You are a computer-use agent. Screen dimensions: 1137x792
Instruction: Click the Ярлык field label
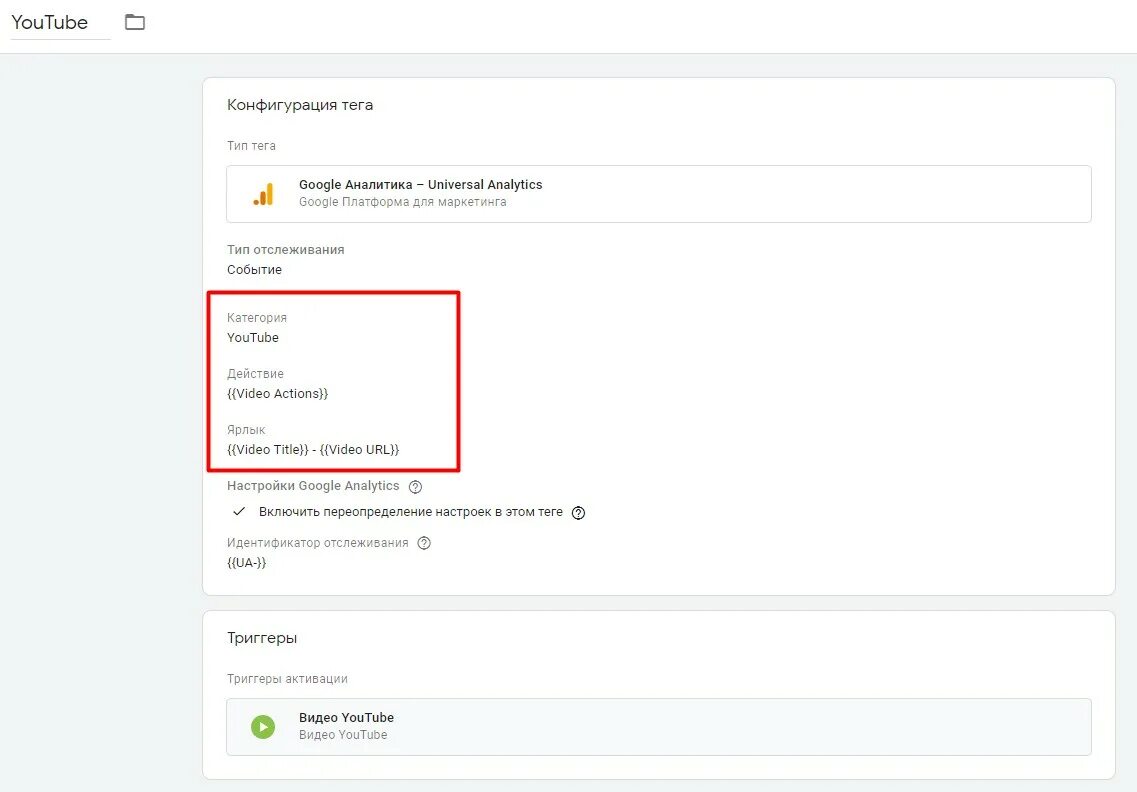click(247, 430)
